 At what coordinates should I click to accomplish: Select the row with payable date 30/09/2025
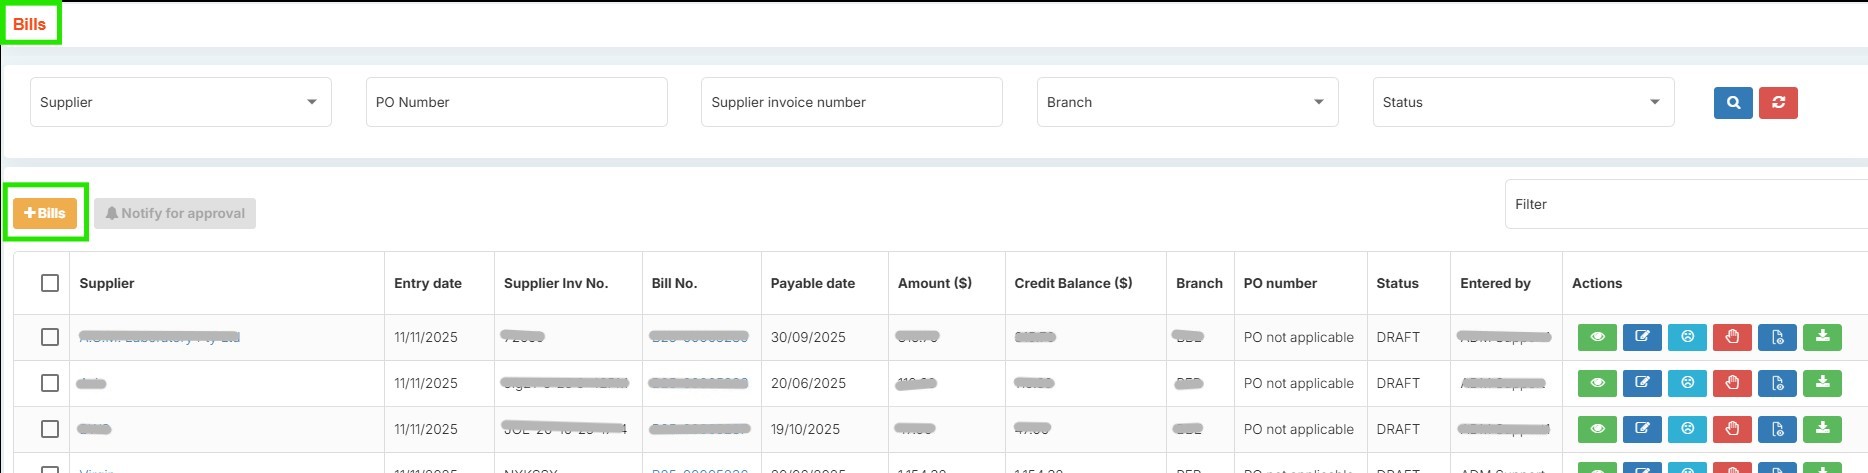tap(50, 337)
